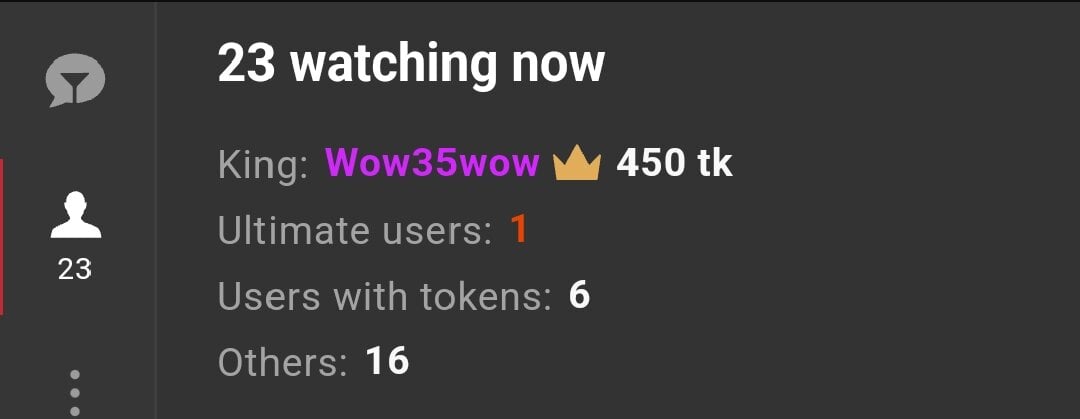Click the tk unit next to 450

tap(713, 164)
